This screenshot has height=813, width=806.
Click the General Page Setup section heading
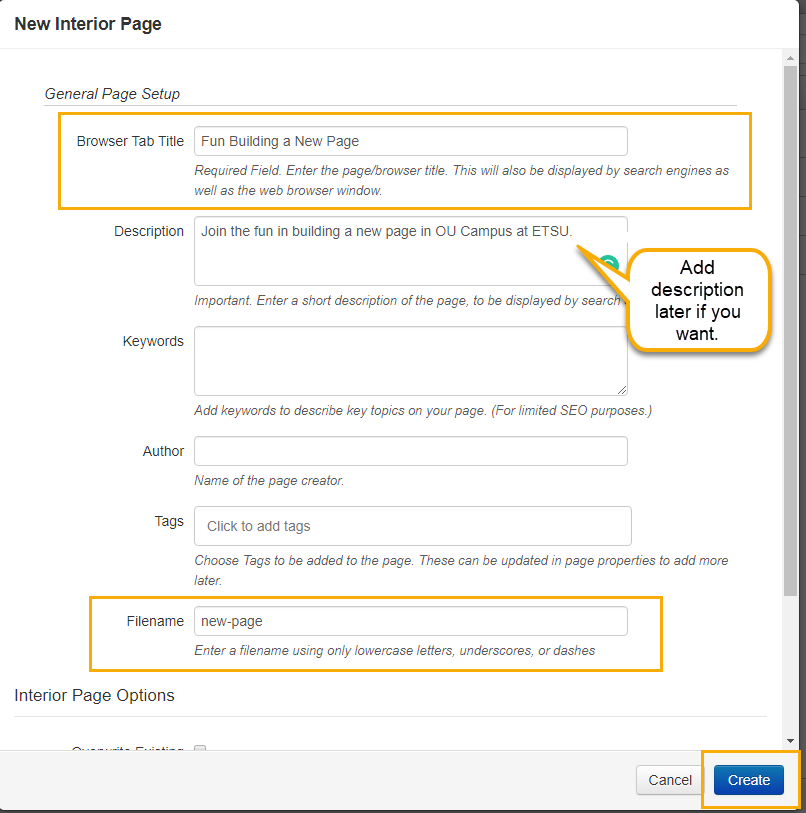click(x=112, y=94)
